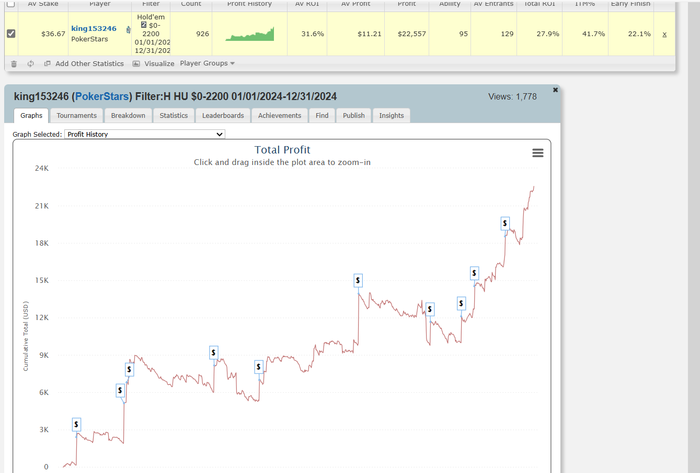Open the Achievements tab
The width and height of the screenshot is (700, 473).
coord(279,115)
